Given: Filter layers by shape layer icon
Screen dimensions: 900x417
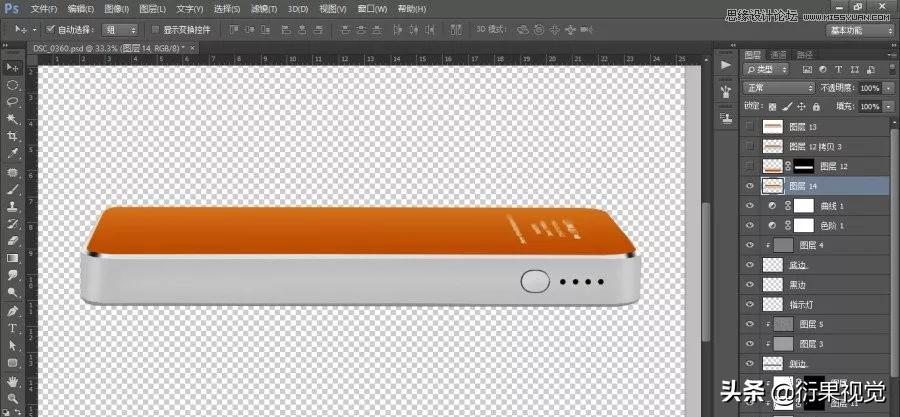Looking at the screenshot, I should (x=854, y=69).
